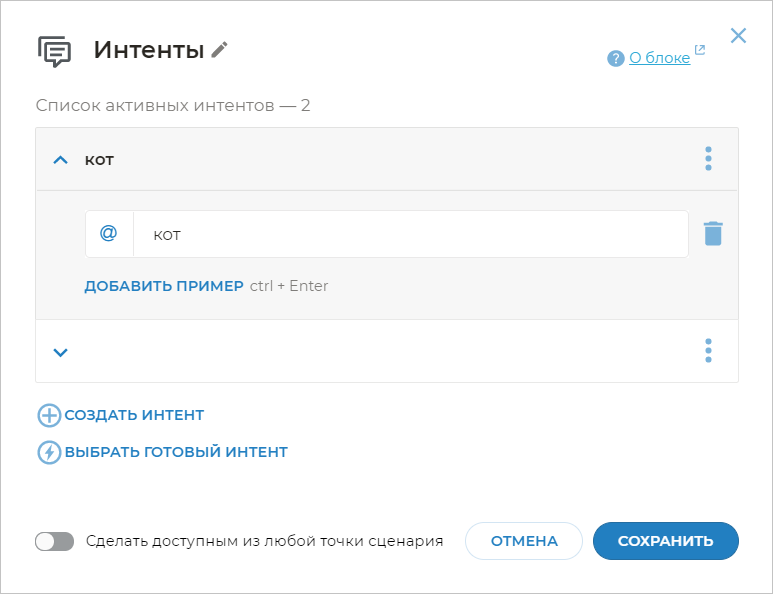Delete the «кот» example with the trash icon
The image size is (773, 594).
pos(712,234)
